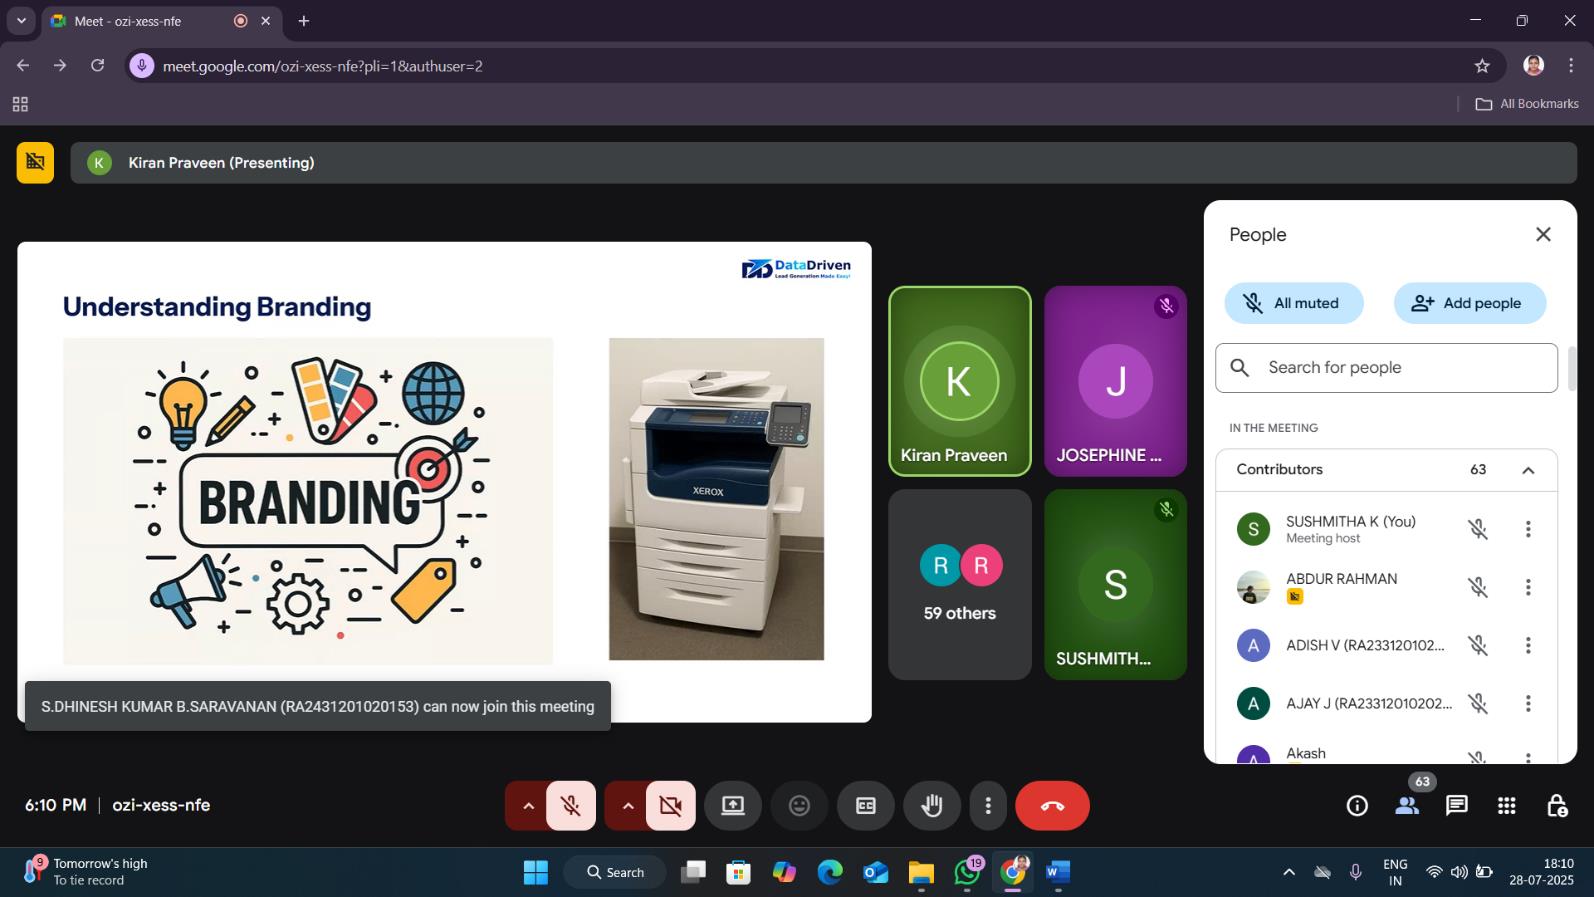Image resolution: width=1594 pixels, height=897 pixels.
Task: Open meeting details info icon
Action: [1357, 806]
